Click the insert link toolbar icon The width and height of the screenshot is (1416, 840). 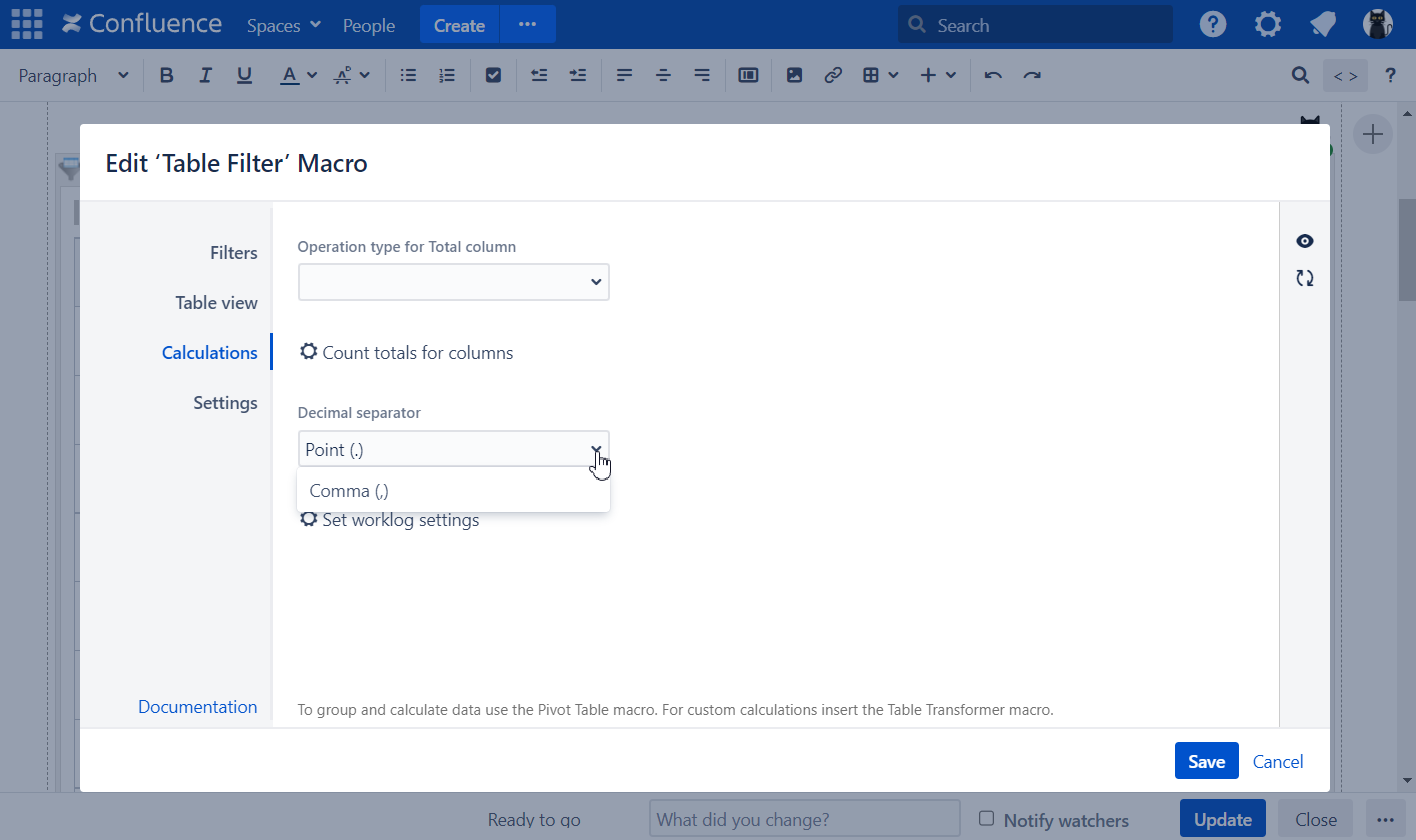pos(832,75)
